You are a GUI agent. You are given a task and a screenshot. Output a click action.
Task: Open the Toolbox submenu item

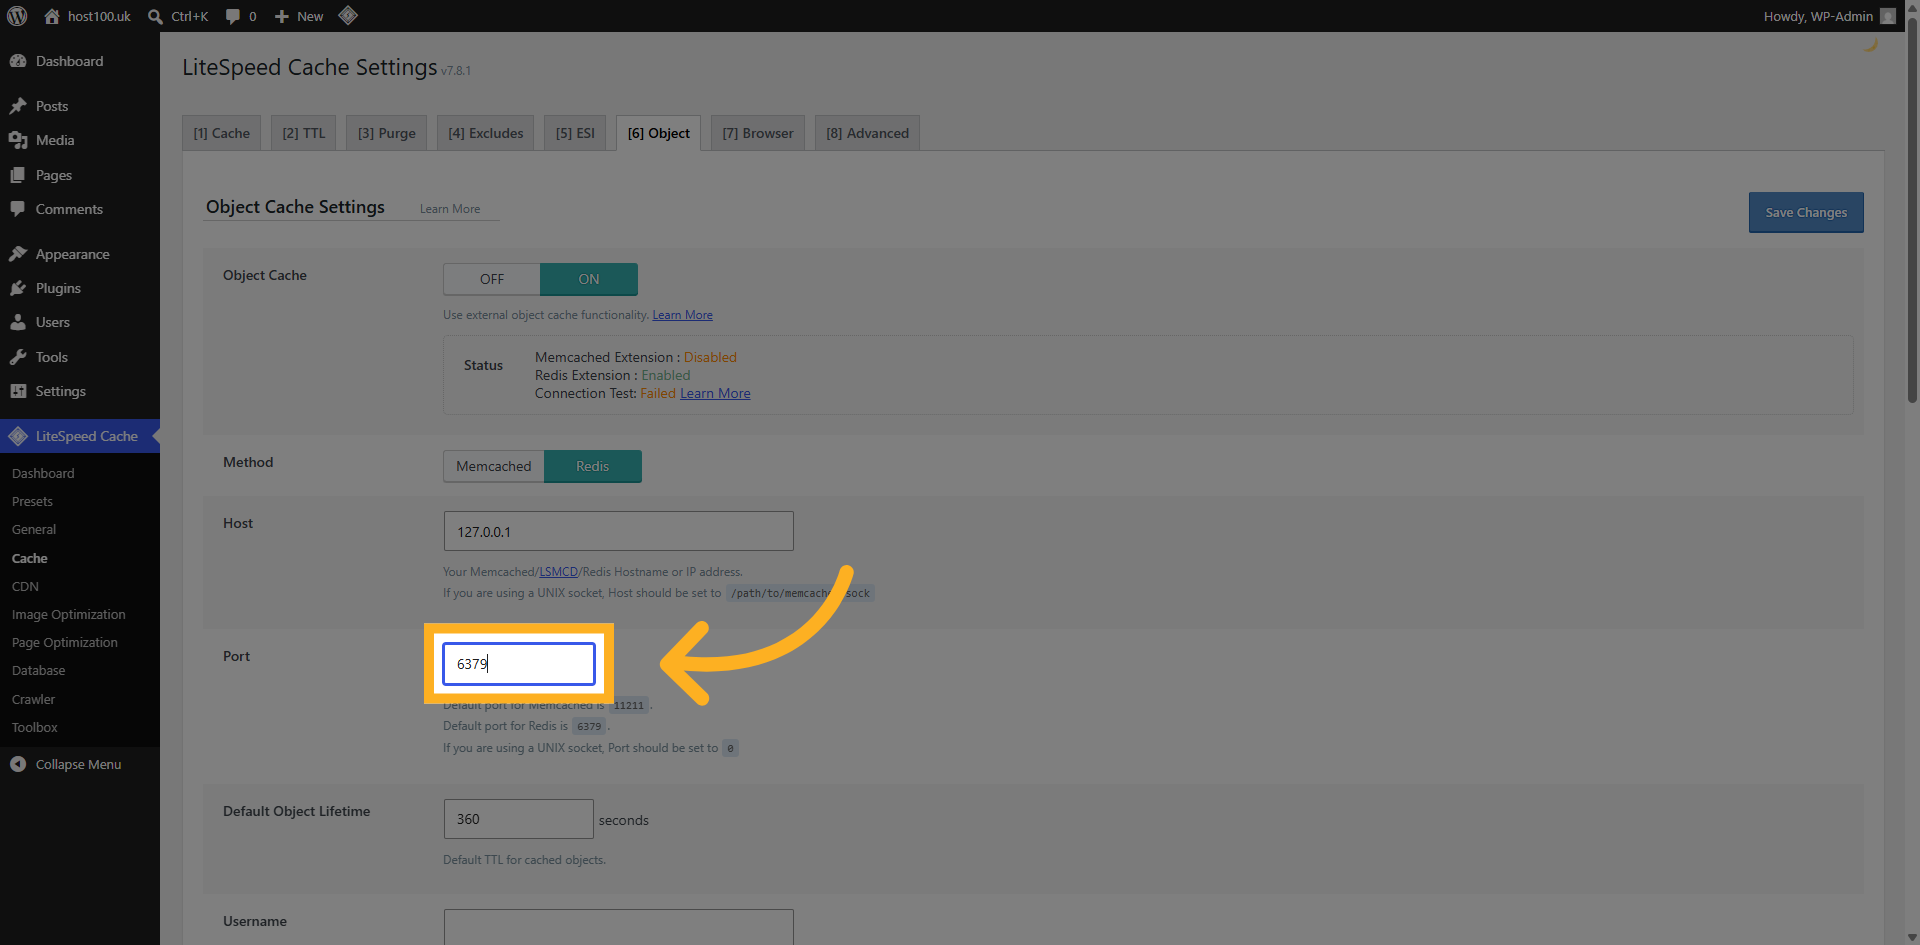click(x=35, y=727)
